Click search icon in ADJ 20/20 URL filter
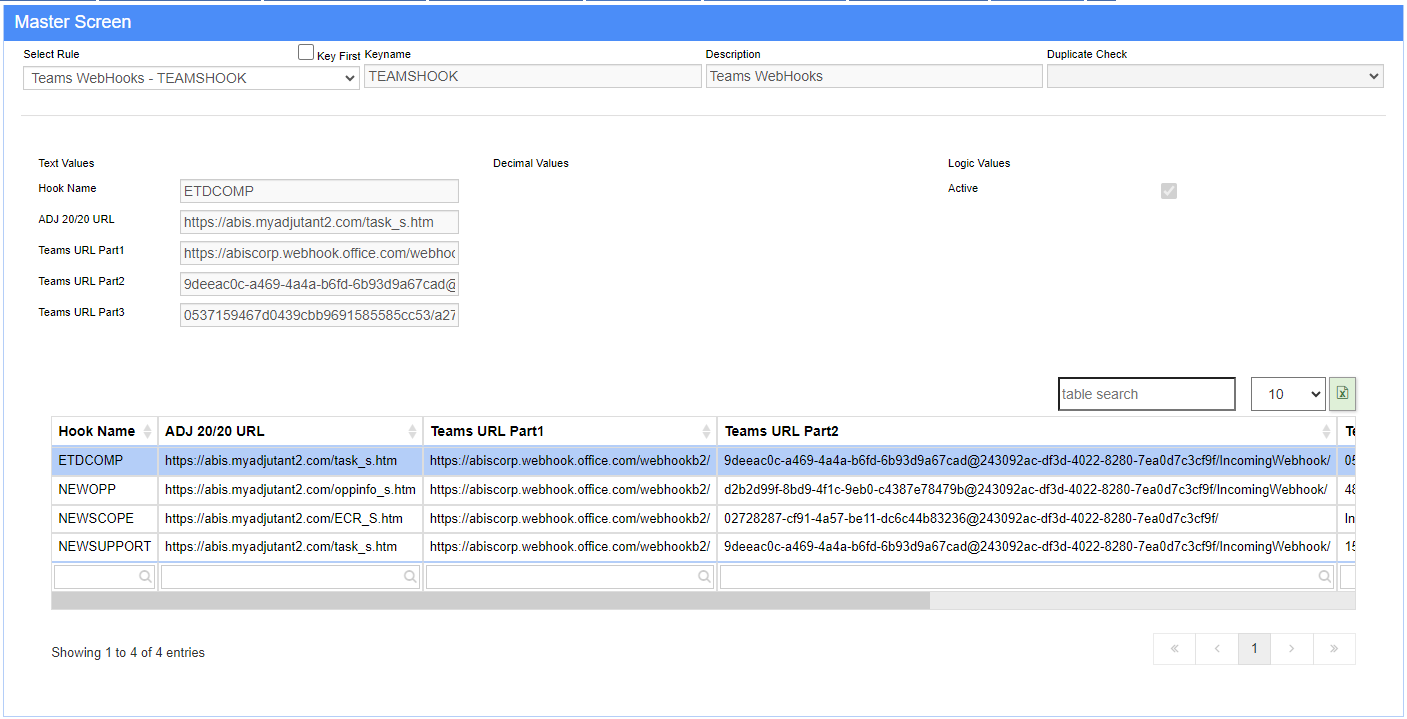 pos(410,576)
